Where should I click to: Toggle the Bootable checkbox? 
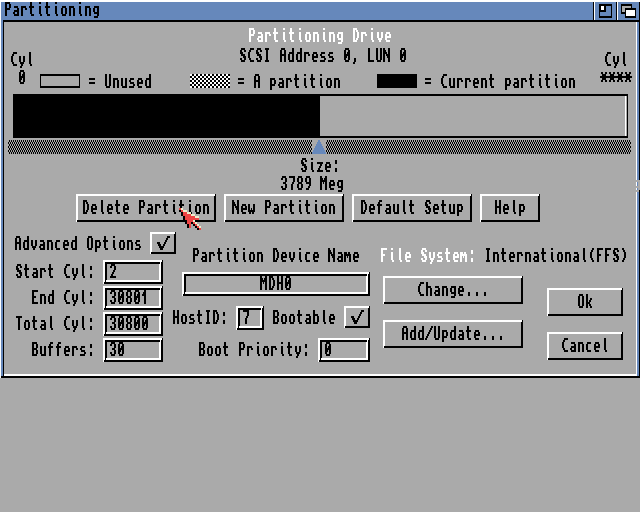click(356, 318)
